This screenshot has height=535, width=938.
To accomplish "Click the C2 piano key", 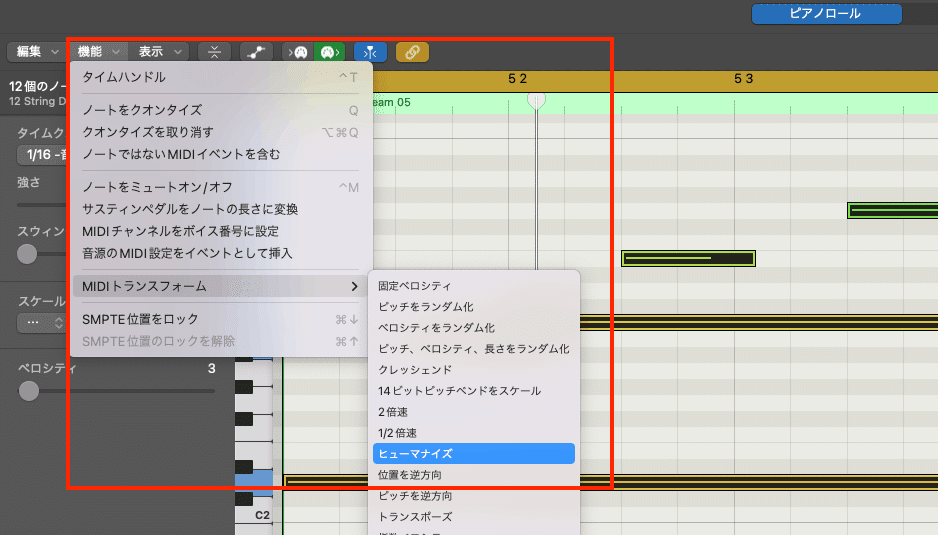I will click(254, 515).
